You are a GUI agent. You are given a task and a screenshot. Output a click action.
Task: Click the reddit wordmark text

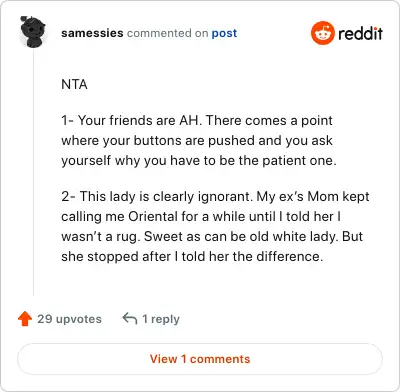(361, 33)
